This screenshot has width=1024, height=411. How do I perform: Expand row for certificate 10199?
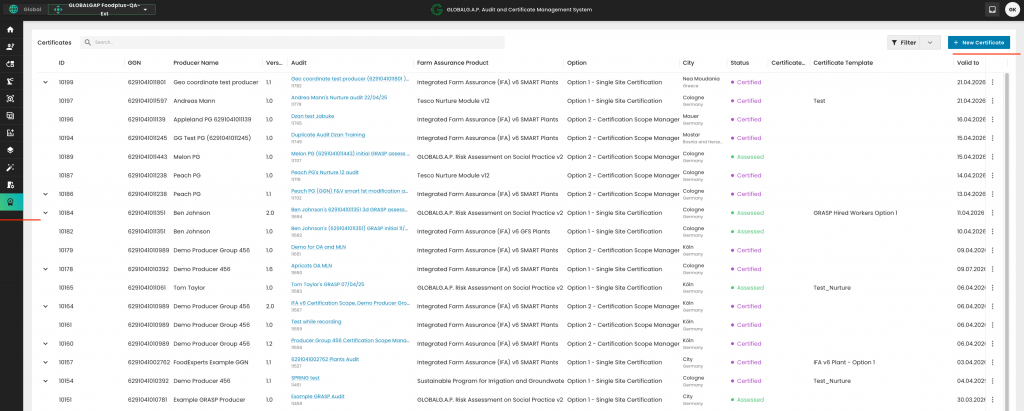[45, 82]
